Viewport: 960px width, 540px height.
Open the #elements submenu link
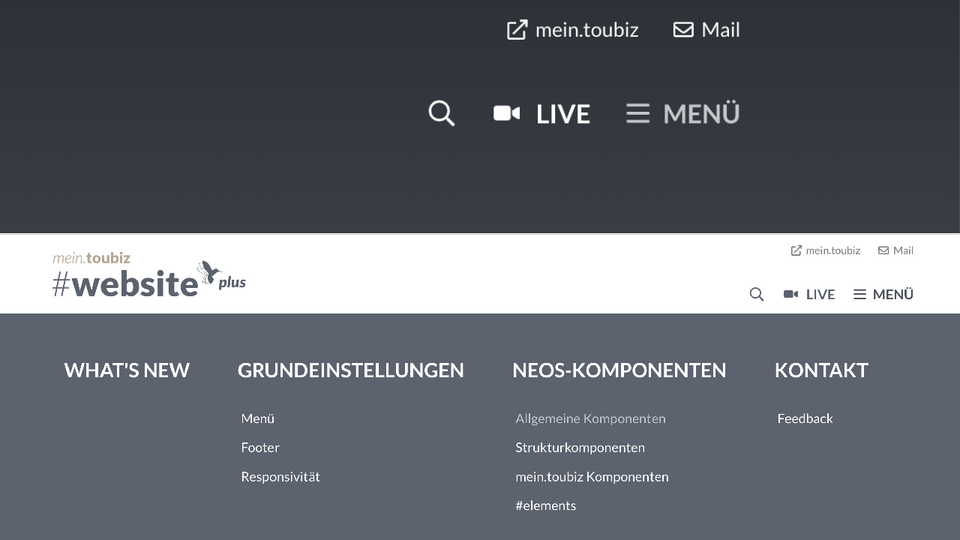click(546, 505)
